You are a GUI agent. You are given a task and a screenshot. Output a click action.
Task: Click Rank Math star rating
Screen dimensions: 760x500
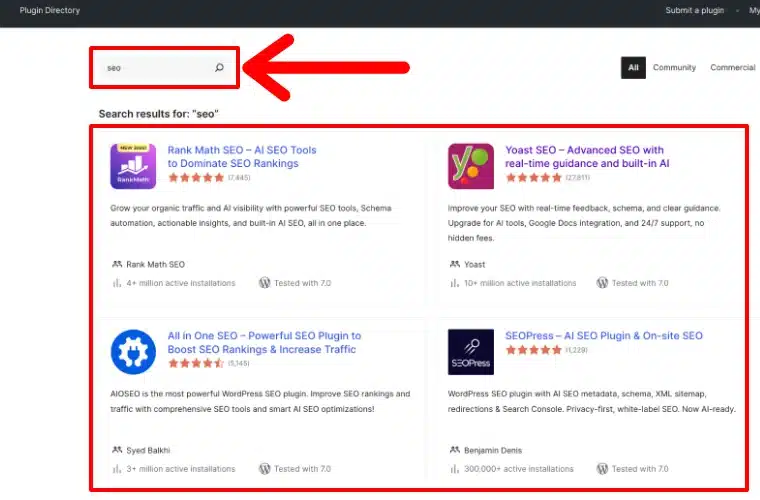click(196, 177)
